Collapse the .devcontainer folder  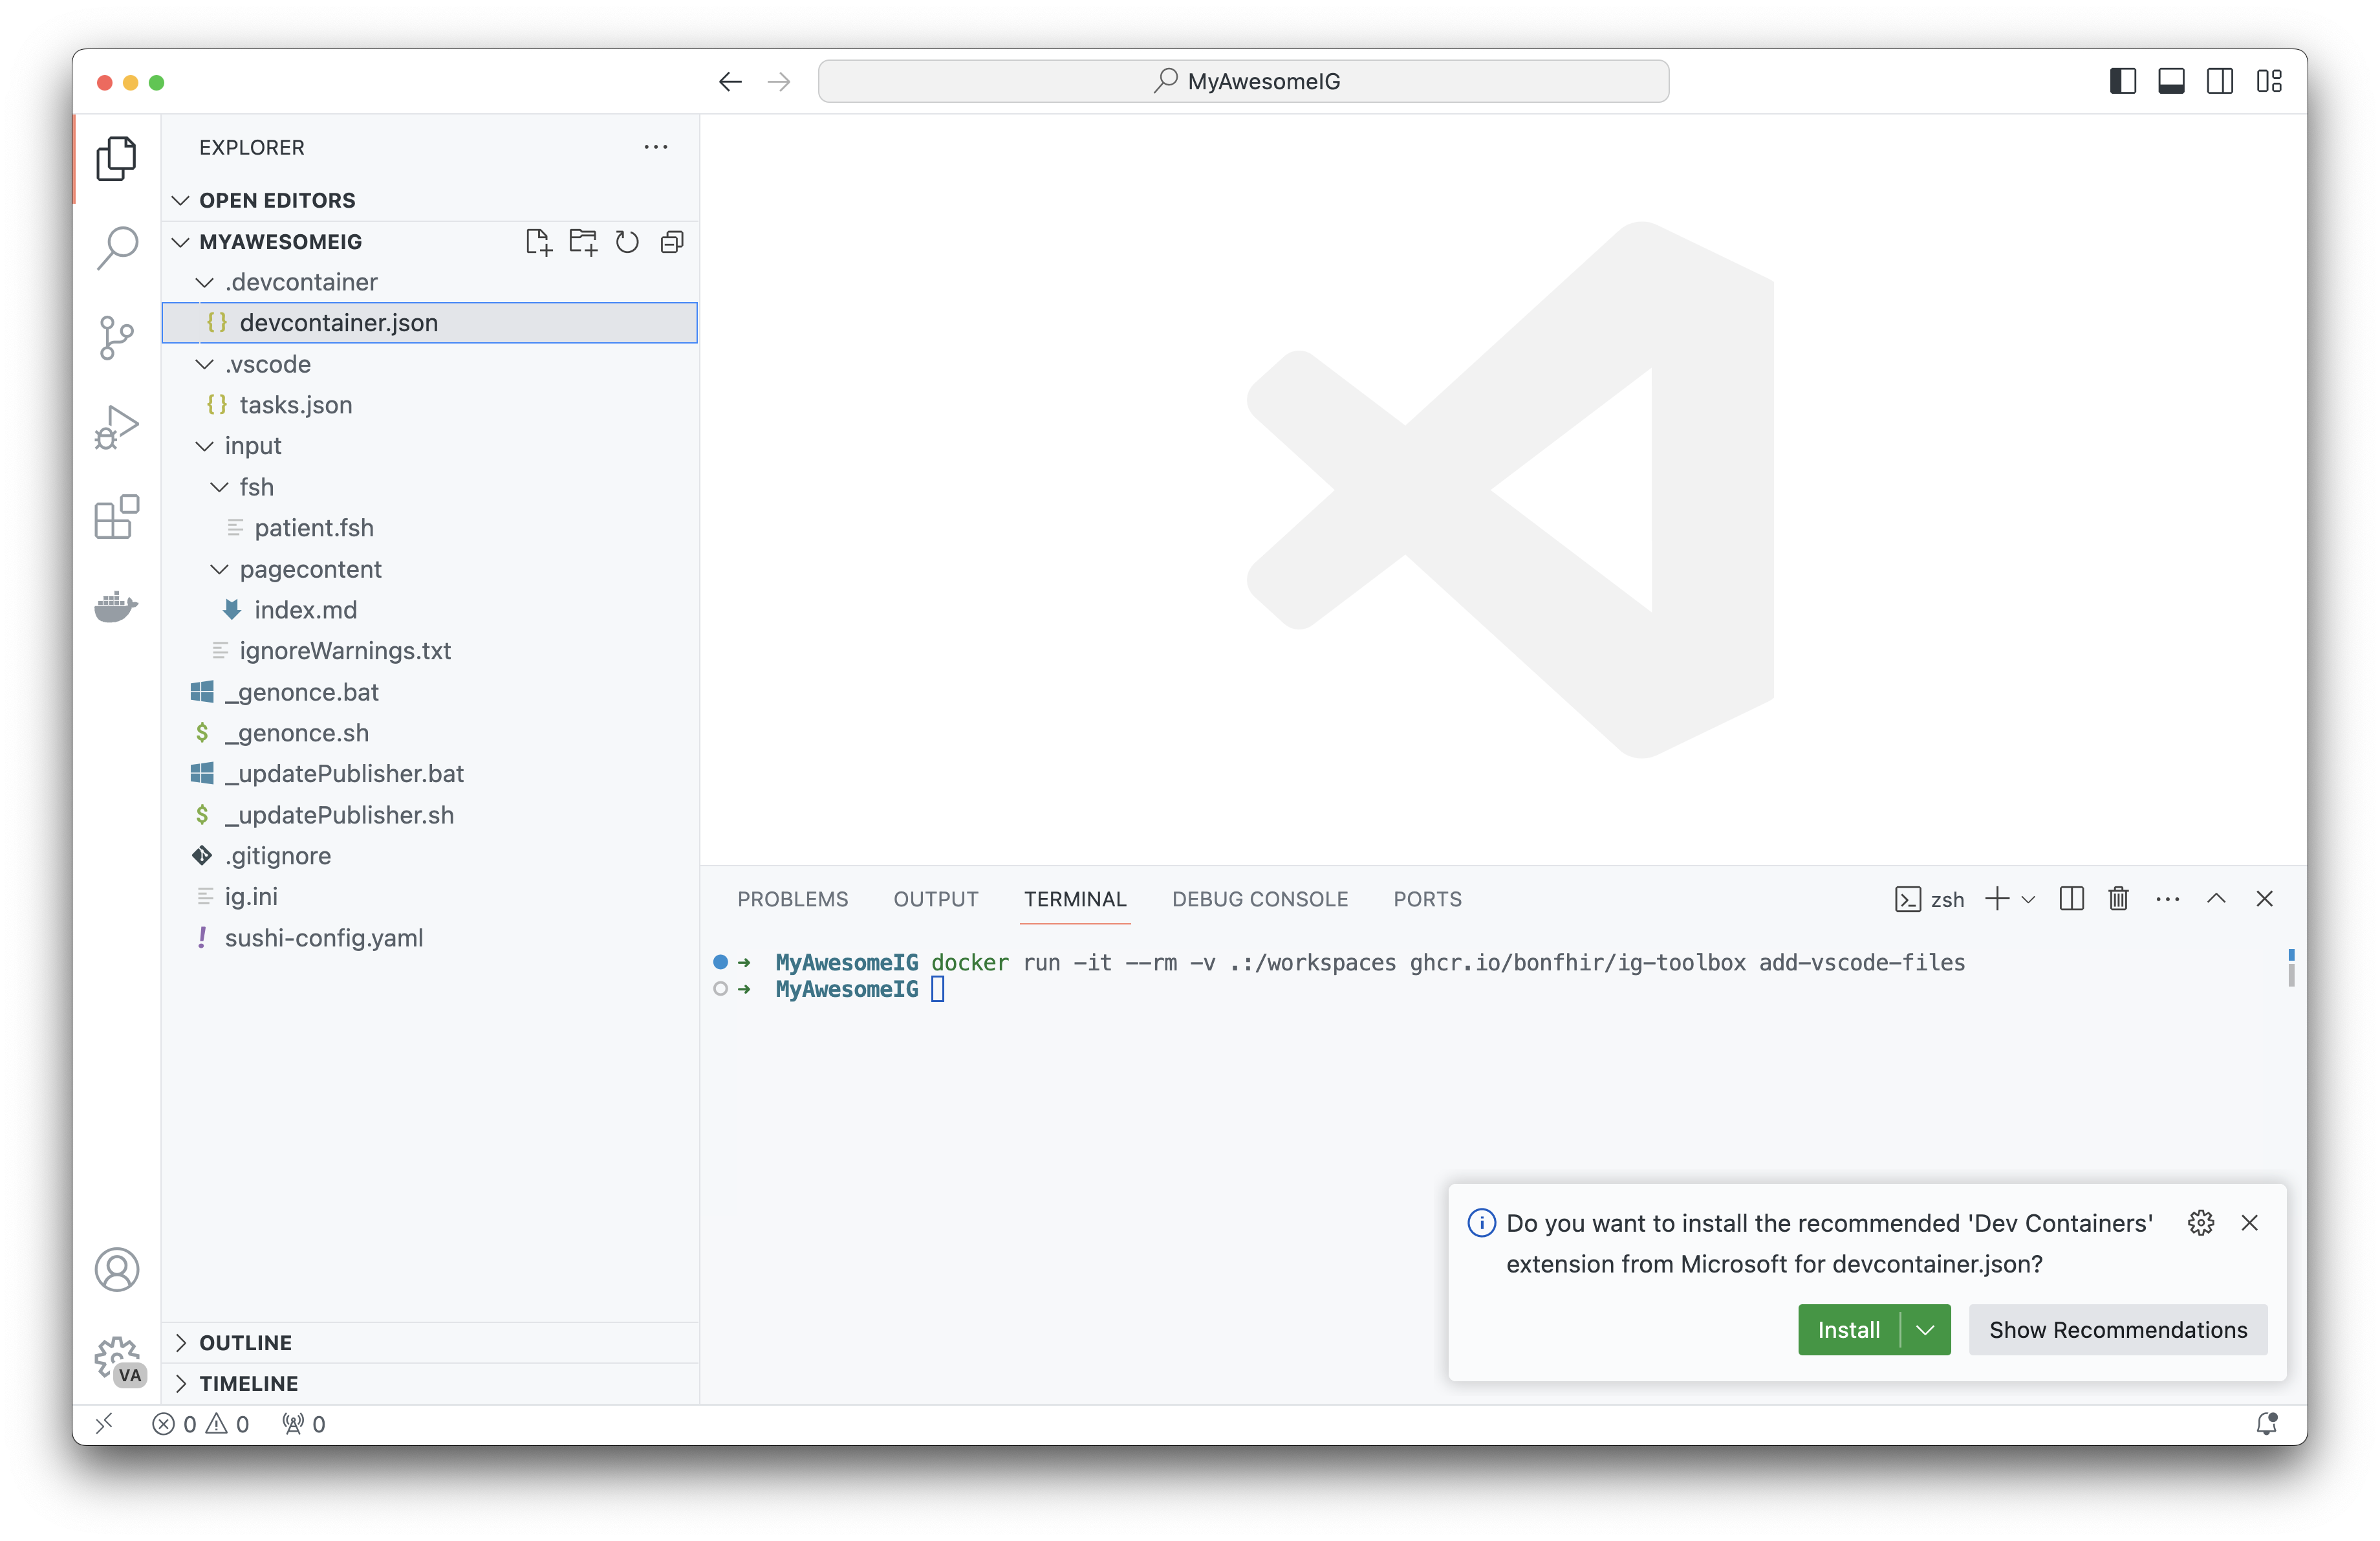pos(430,282)
